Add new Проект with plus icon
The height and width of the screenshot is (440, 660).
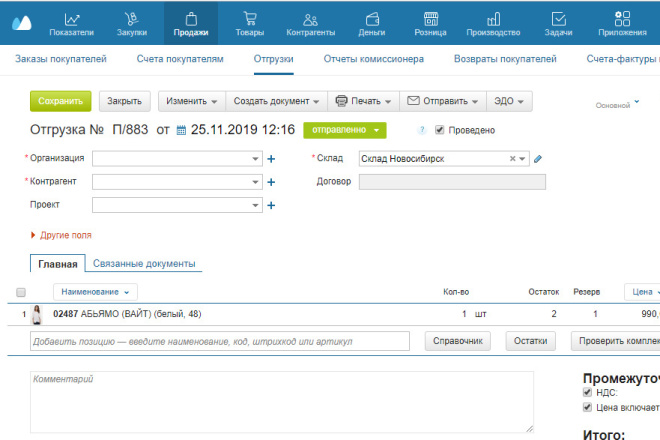(x=271, y=205)
